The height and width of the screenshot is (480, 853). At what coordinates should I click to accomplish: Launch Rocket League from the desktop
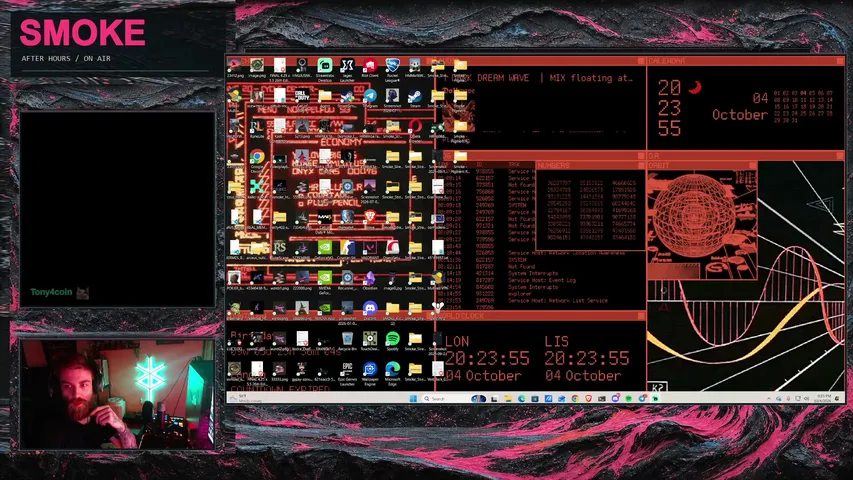click(x=393, y=69)
